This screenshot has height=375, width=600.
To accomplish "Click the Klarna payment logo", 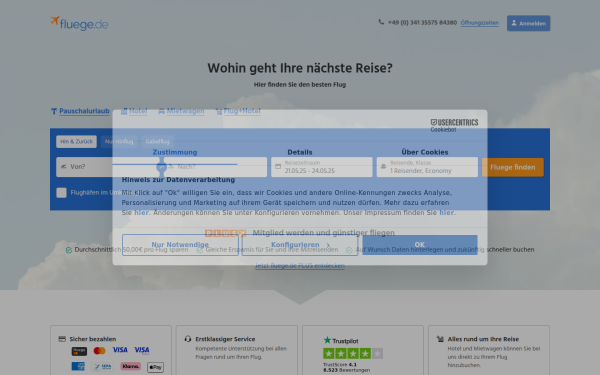I will pos(130,367).
